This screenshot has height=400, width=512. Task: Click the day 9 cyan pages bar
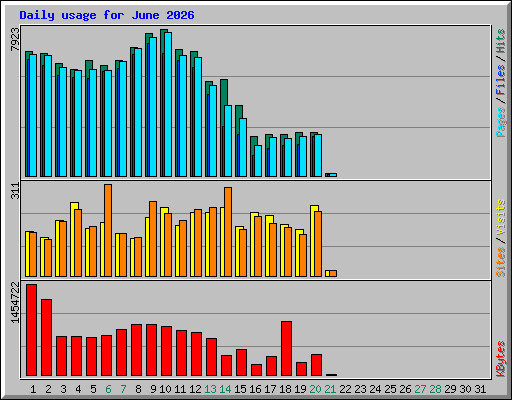[x=153, y=107]
